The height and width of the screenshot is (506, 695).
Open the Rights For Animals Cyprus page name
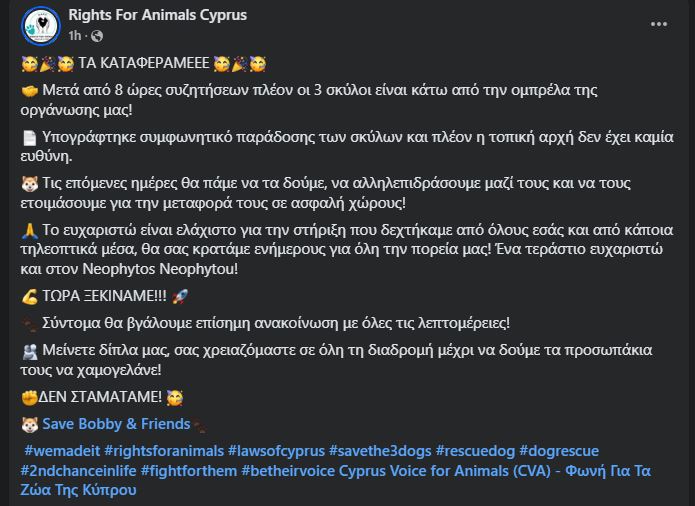tap(157, 15)
